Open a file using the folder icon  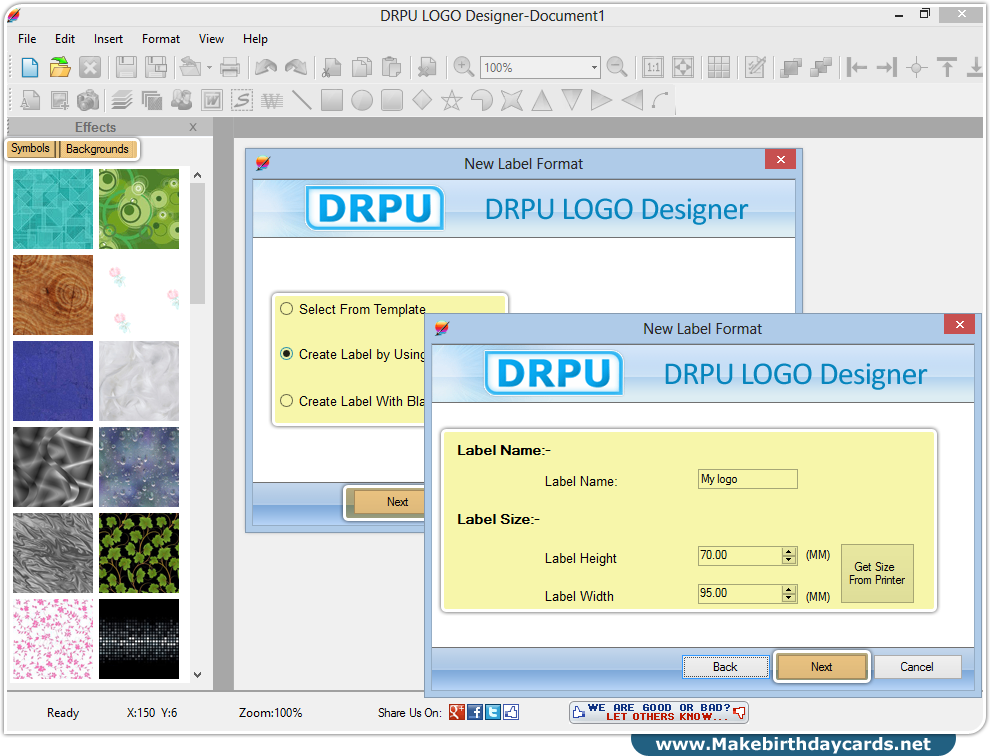(x=60, y=67)
